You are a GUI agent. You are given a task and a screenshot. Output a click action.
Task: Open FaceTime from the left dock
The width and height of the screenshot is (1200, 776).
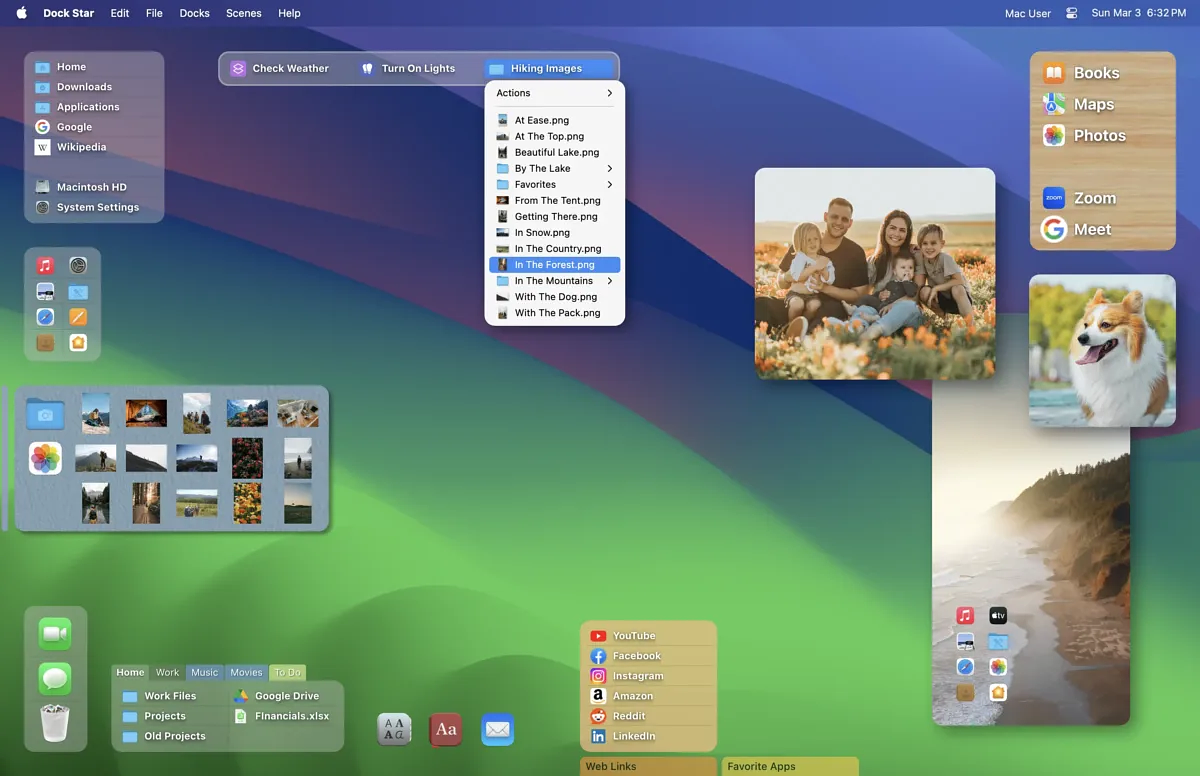(x=55, y=634)
